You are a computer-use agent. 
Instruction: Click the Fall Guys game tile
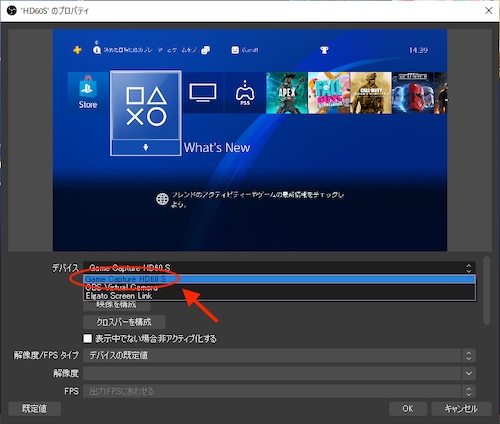(329, 93)
